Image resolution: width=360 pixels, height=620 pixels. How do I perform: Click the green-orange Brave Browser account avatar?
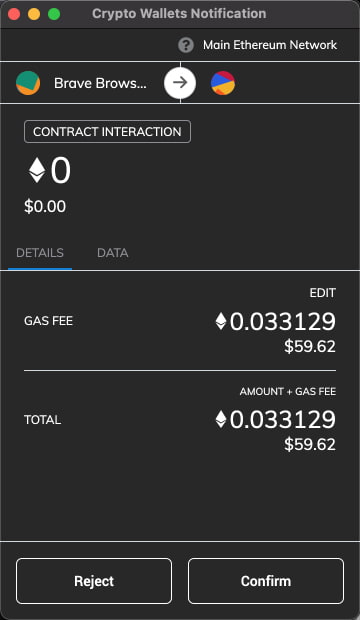tap(28, 83)
